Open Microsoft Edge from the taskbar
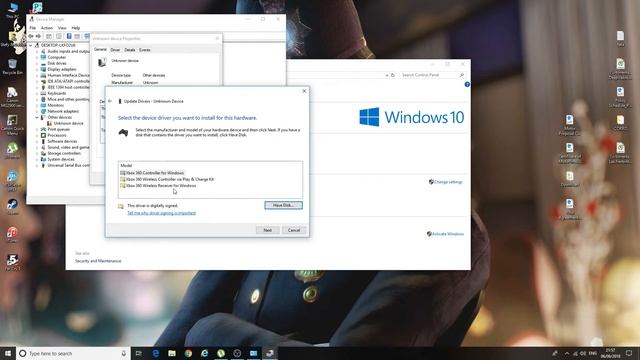This screenshot has height=360, width=640. click(156, 353)
